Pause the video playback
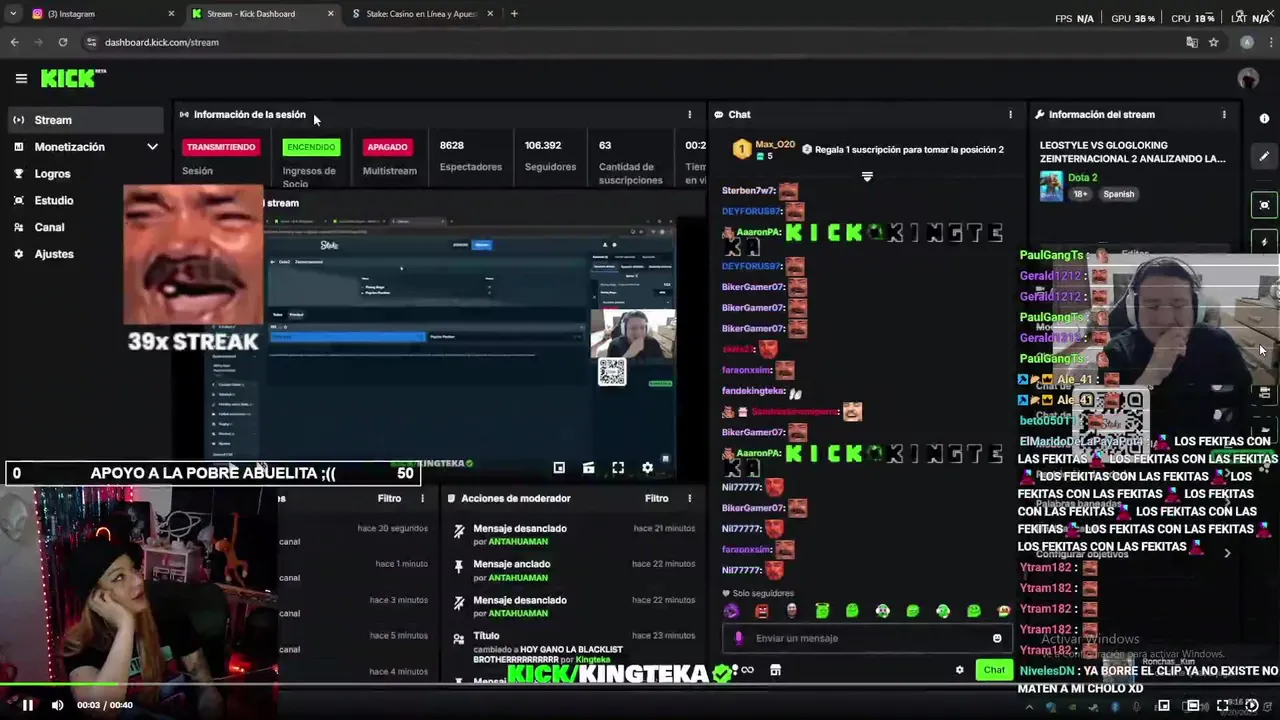The height and width of the screenshot is (720, 1280). [x=28, y=705]
